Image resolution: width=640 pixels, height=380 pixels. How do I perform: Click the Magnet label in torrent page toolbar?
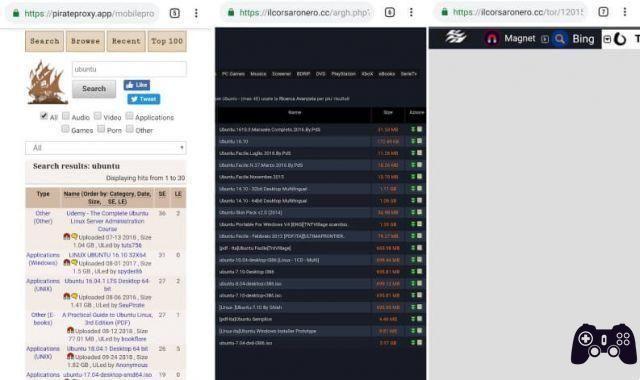(x=520, y=39)
